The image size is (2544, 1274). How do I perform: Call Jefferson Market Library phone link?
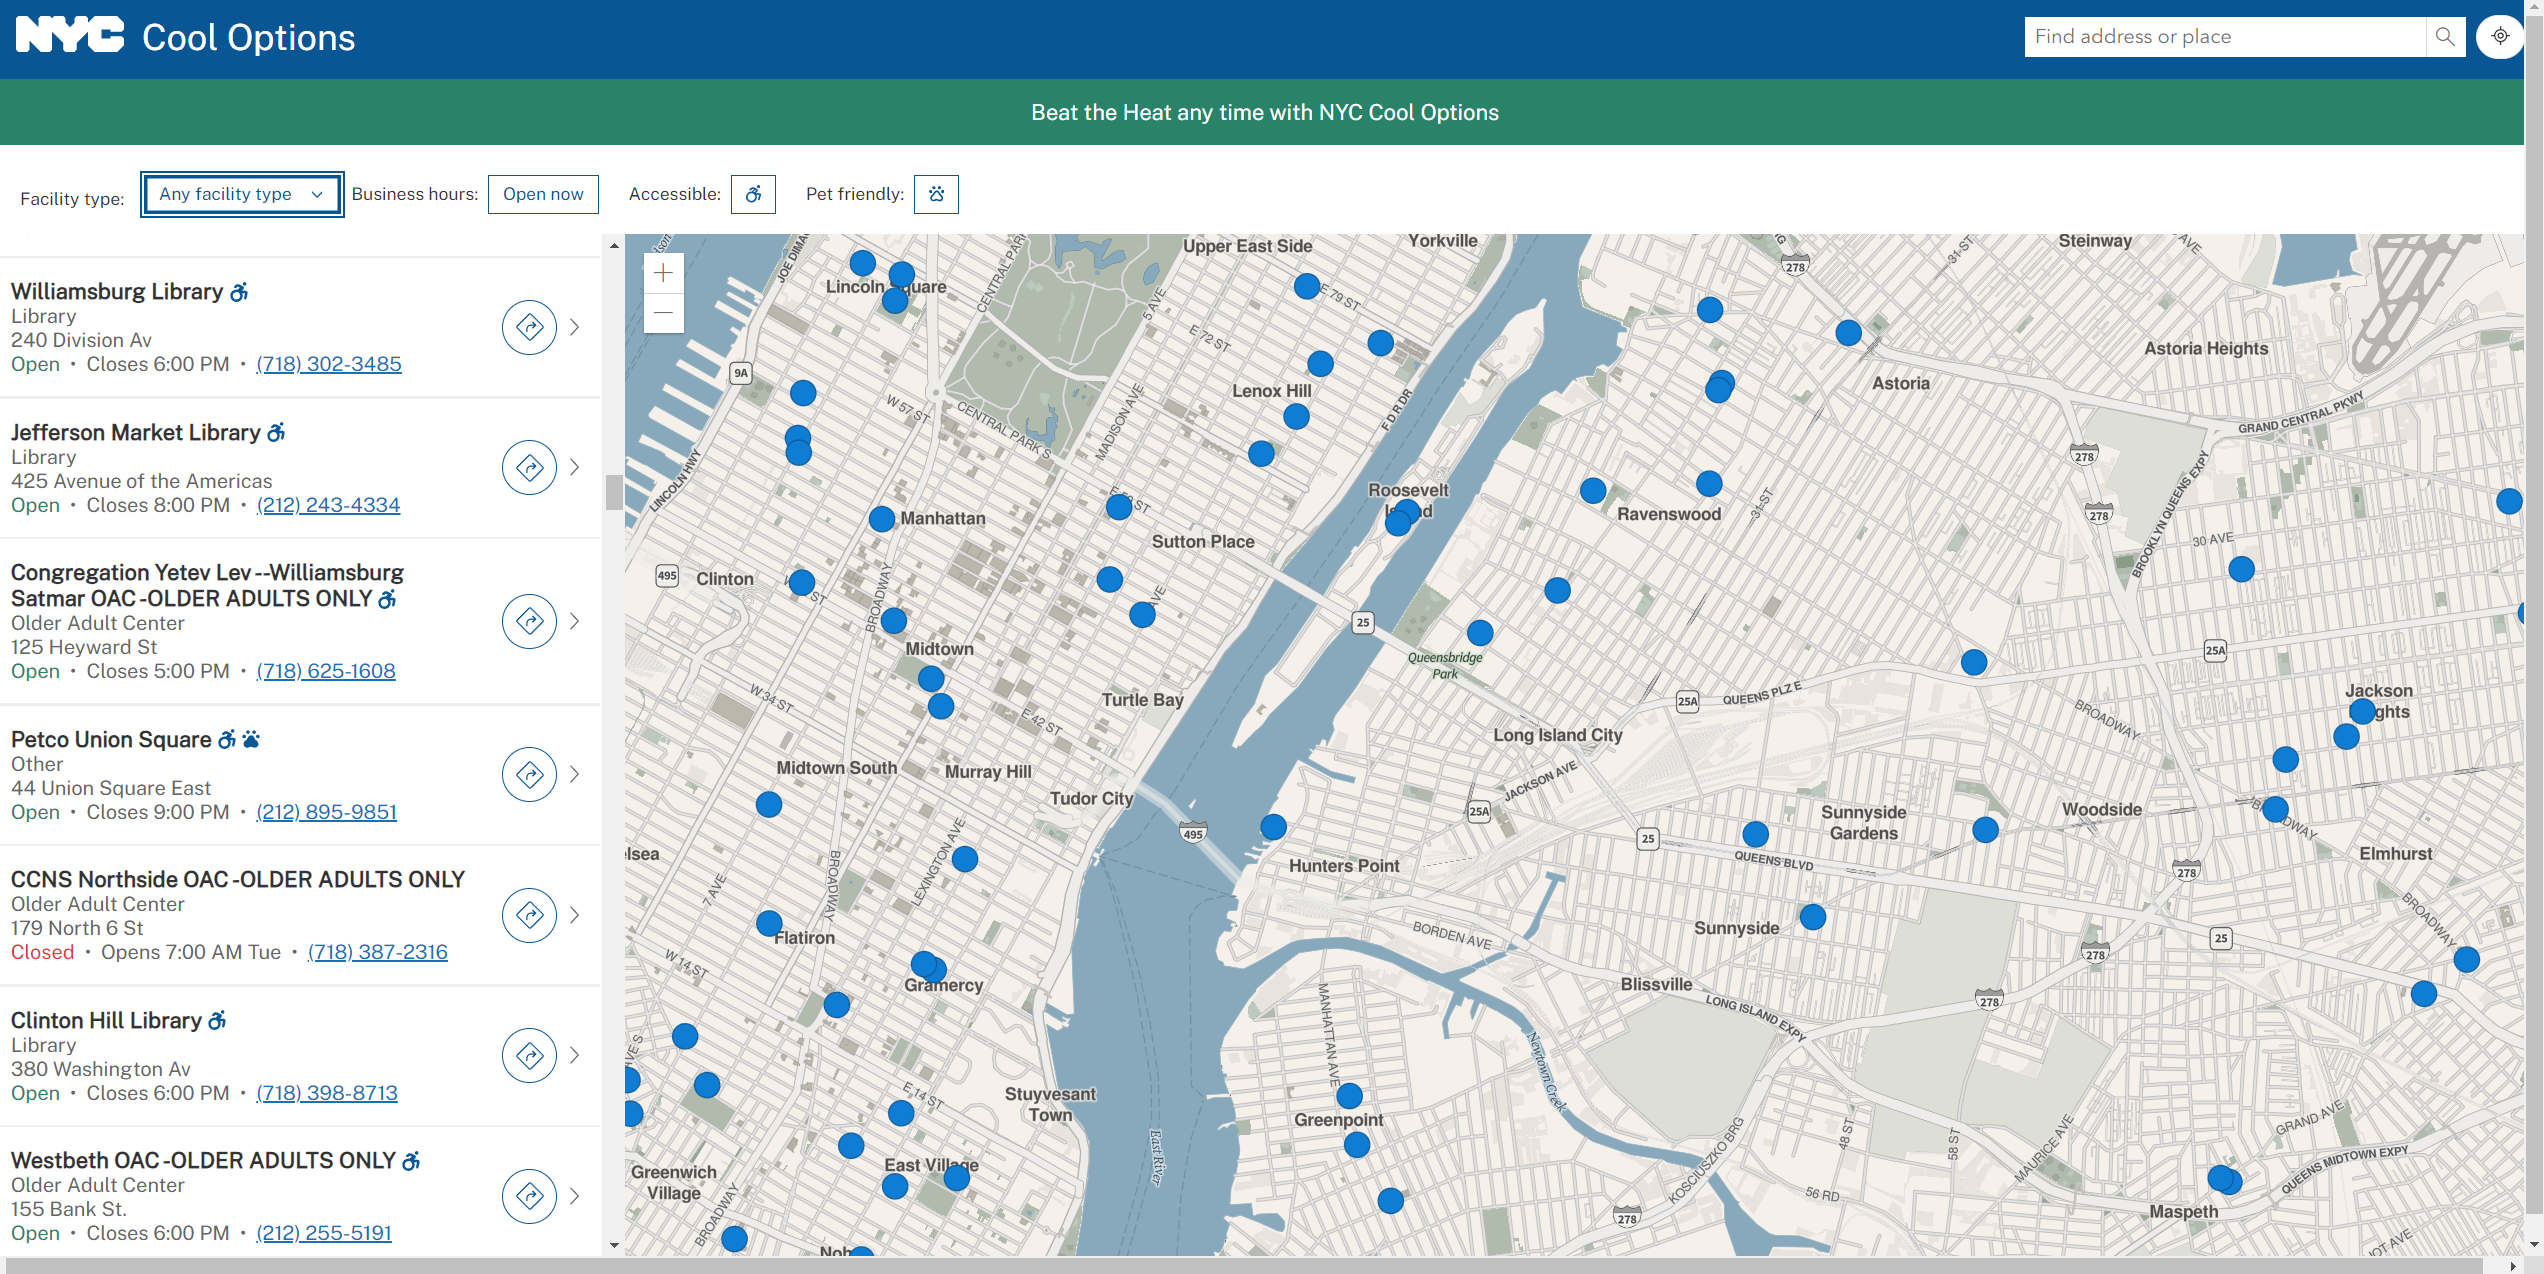328,506
